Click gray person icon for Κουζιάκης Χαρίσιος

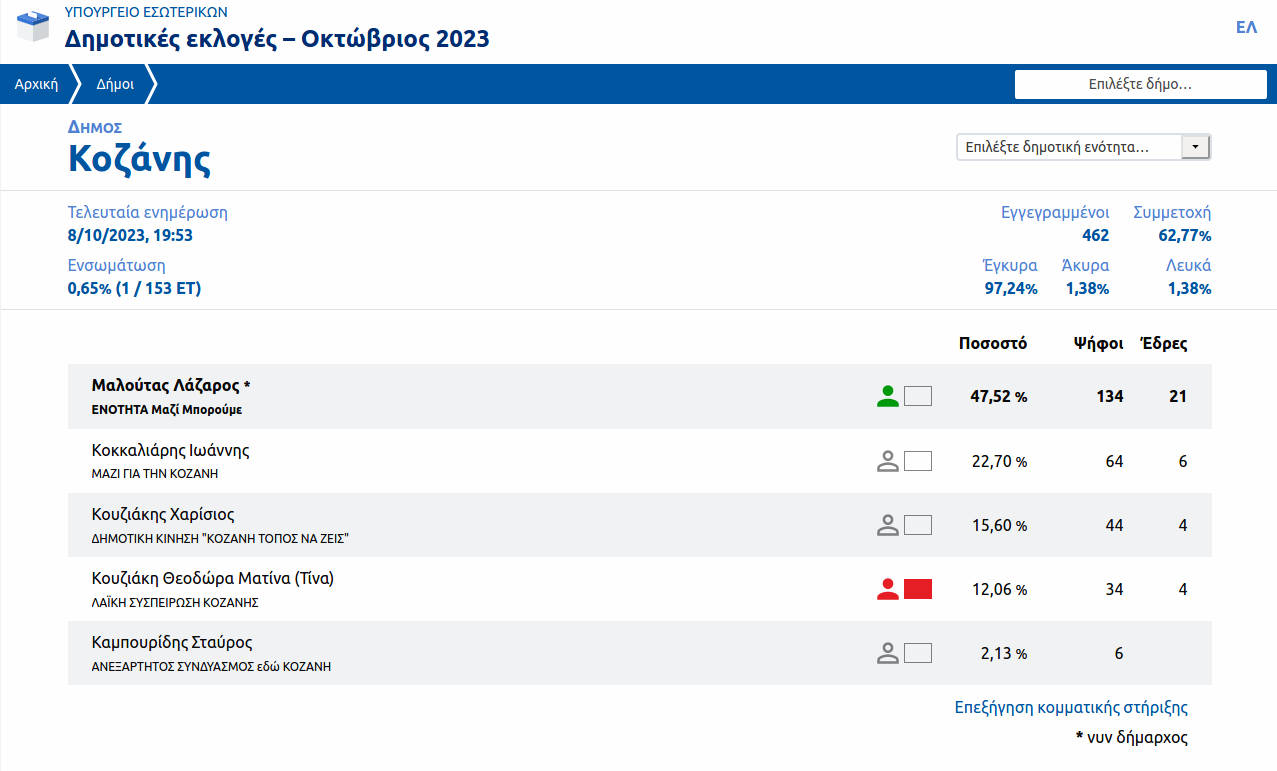tap(887, 525)
